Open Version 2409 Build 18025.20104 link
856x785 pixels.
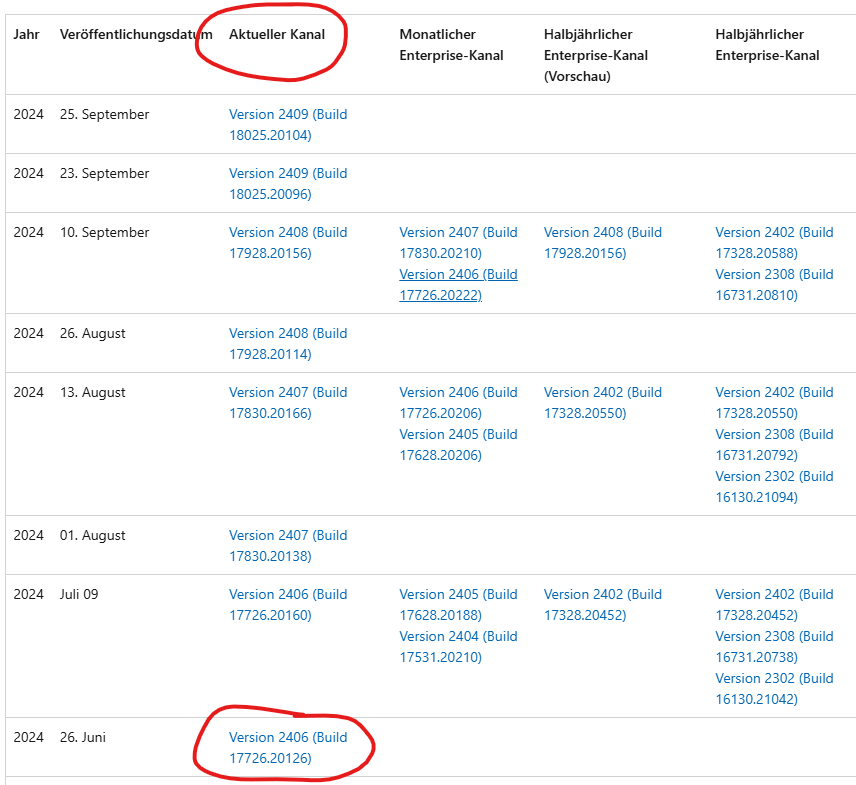[288, 124]
